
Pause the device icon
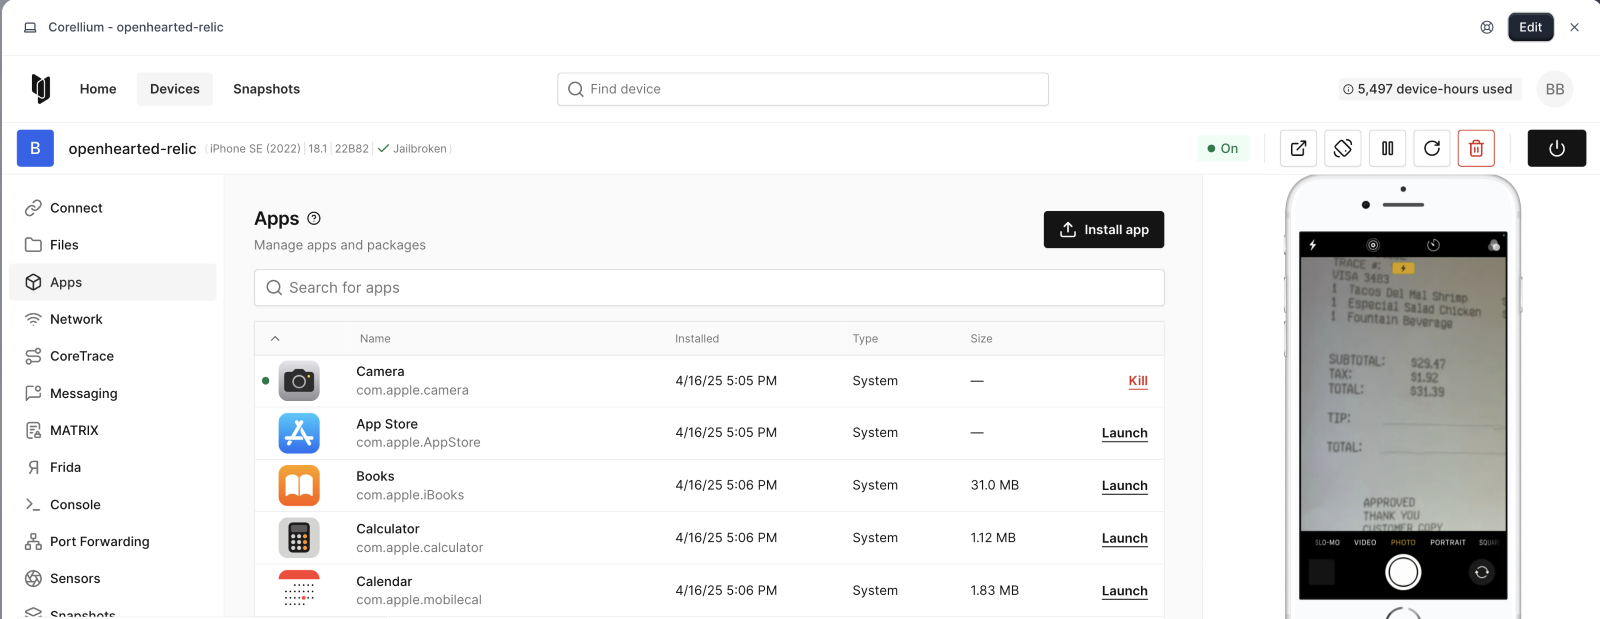coord(1388,148)
